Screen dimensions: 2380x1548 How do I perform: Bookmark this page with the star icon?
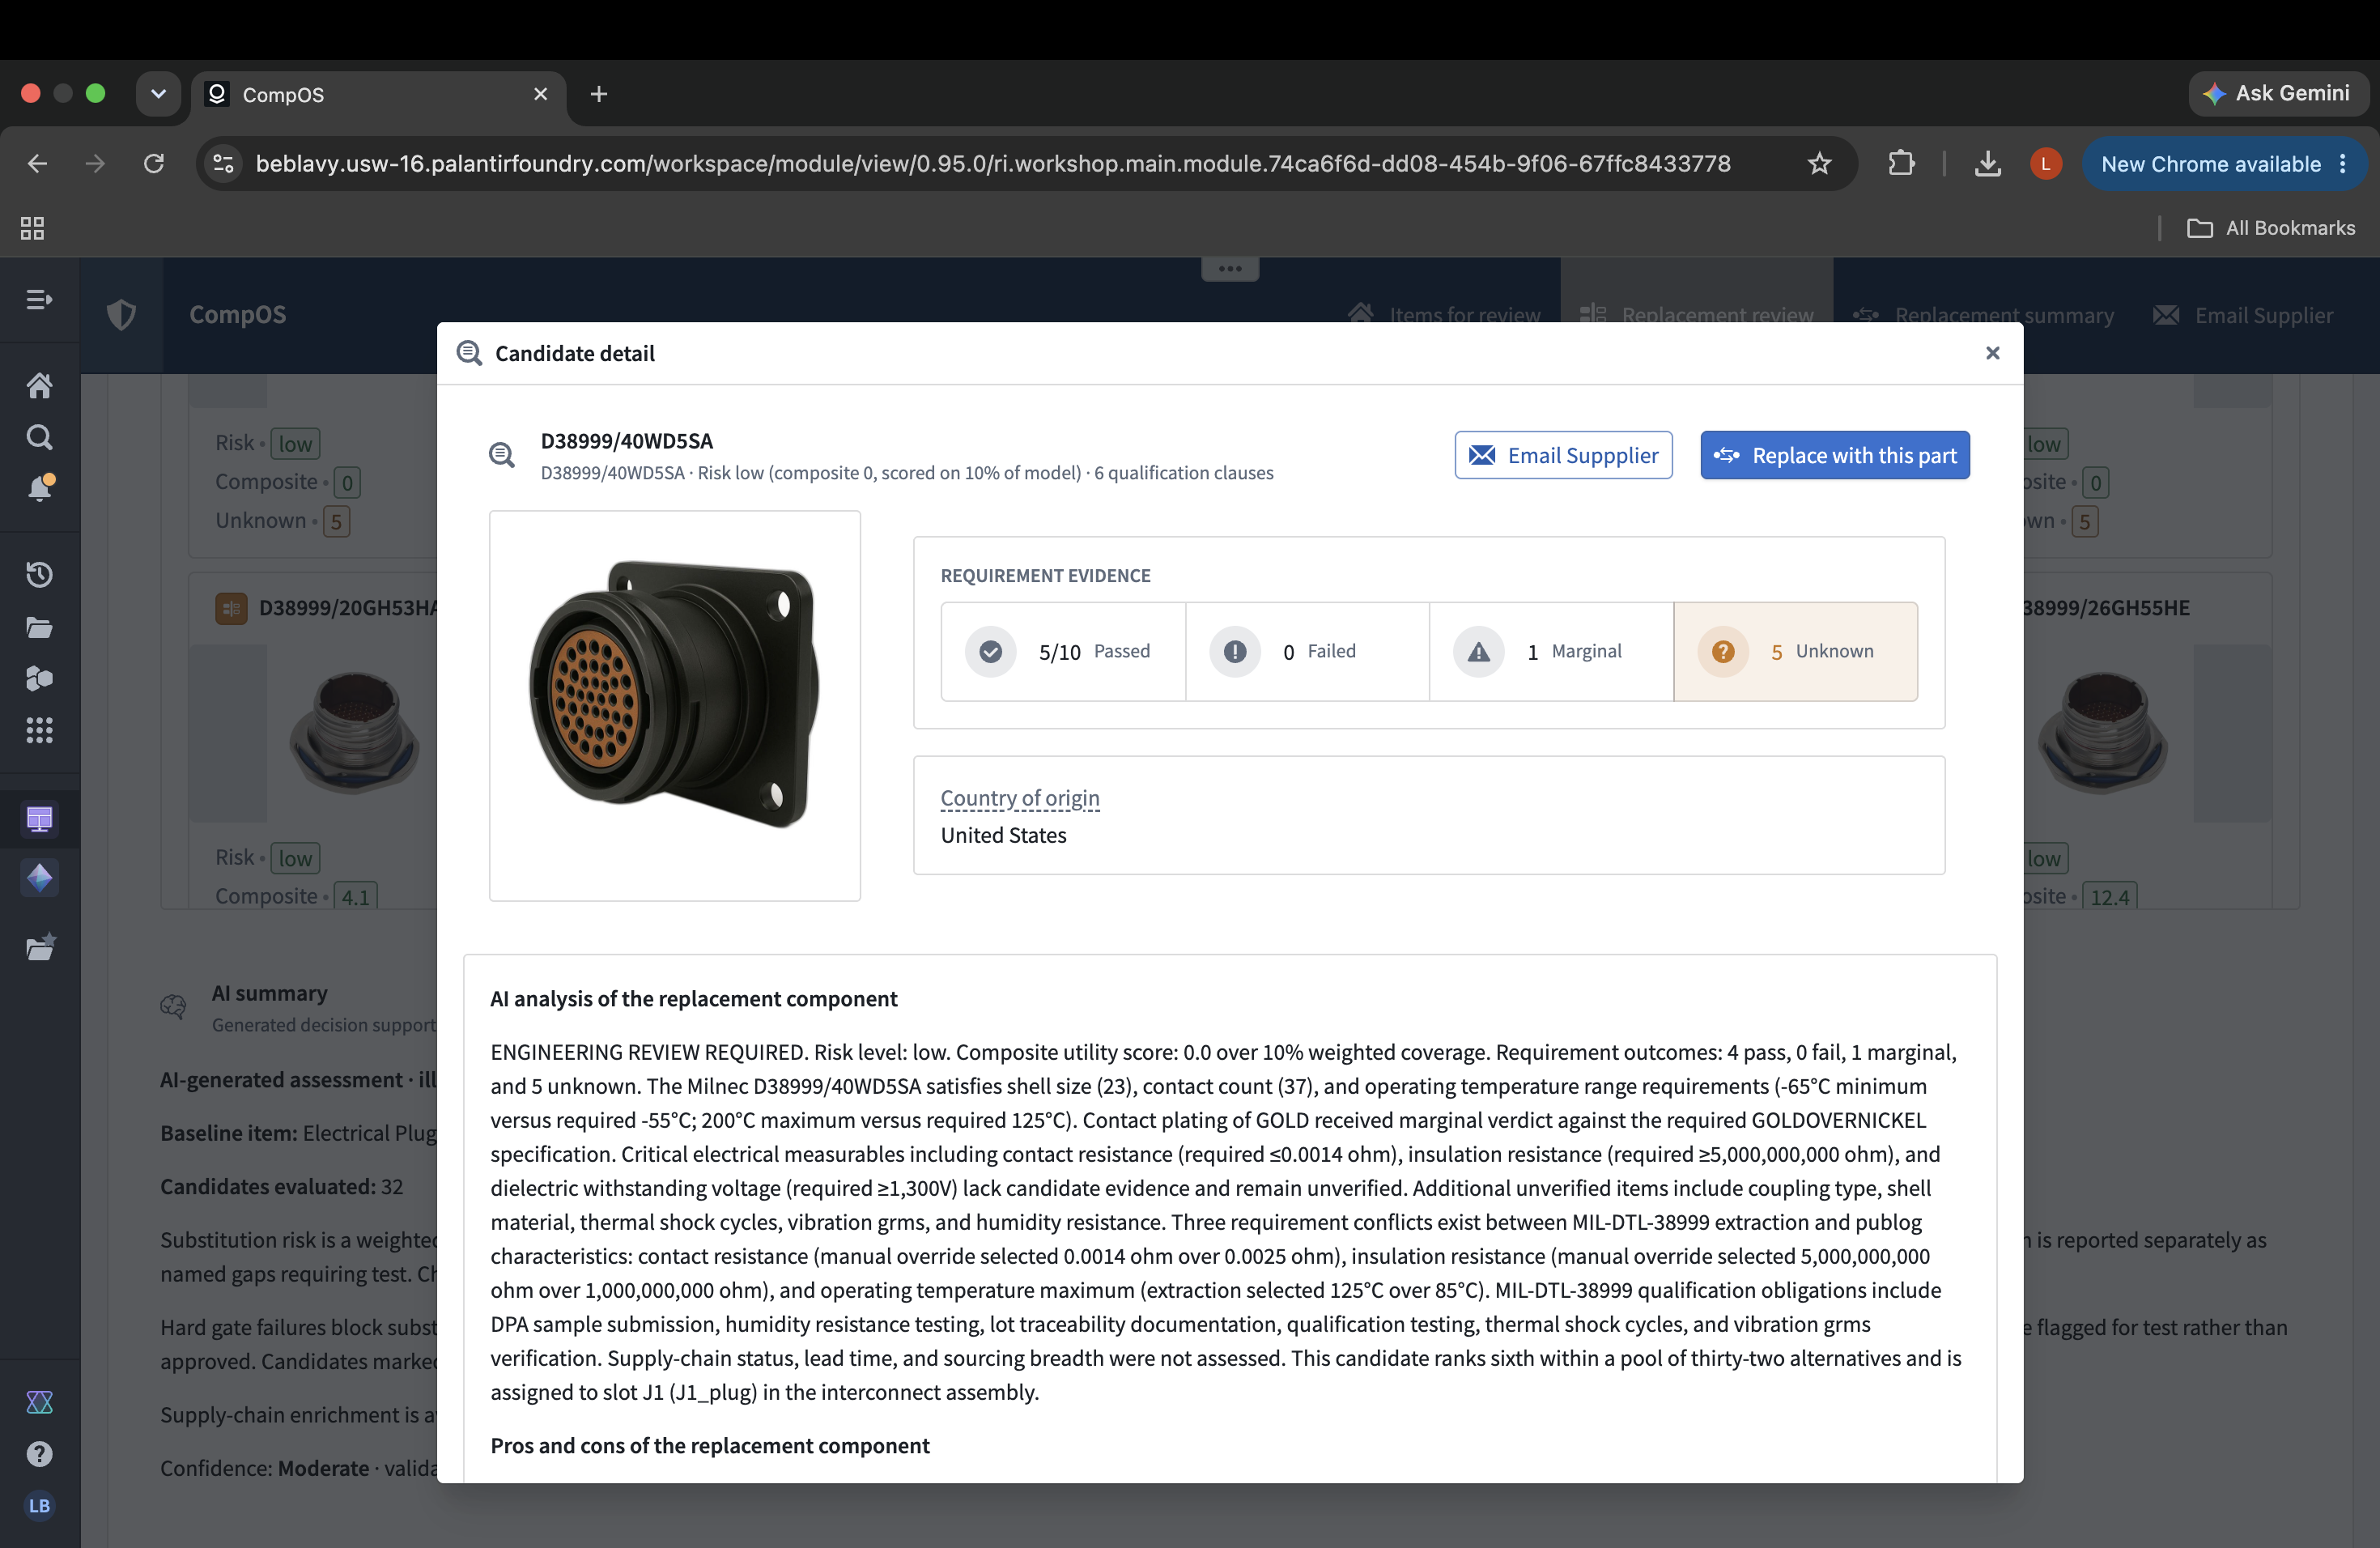coord(1819,163)
